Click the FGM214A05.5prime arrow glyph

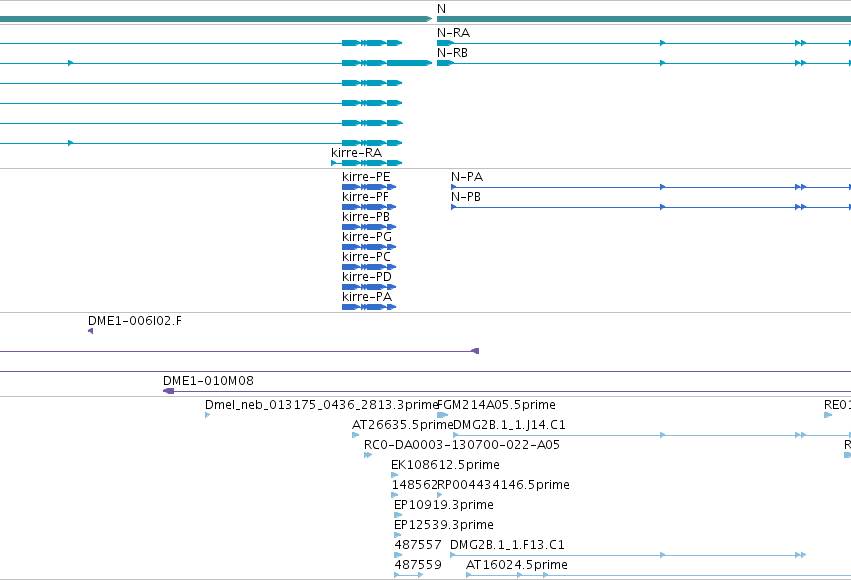coord(442,415)
